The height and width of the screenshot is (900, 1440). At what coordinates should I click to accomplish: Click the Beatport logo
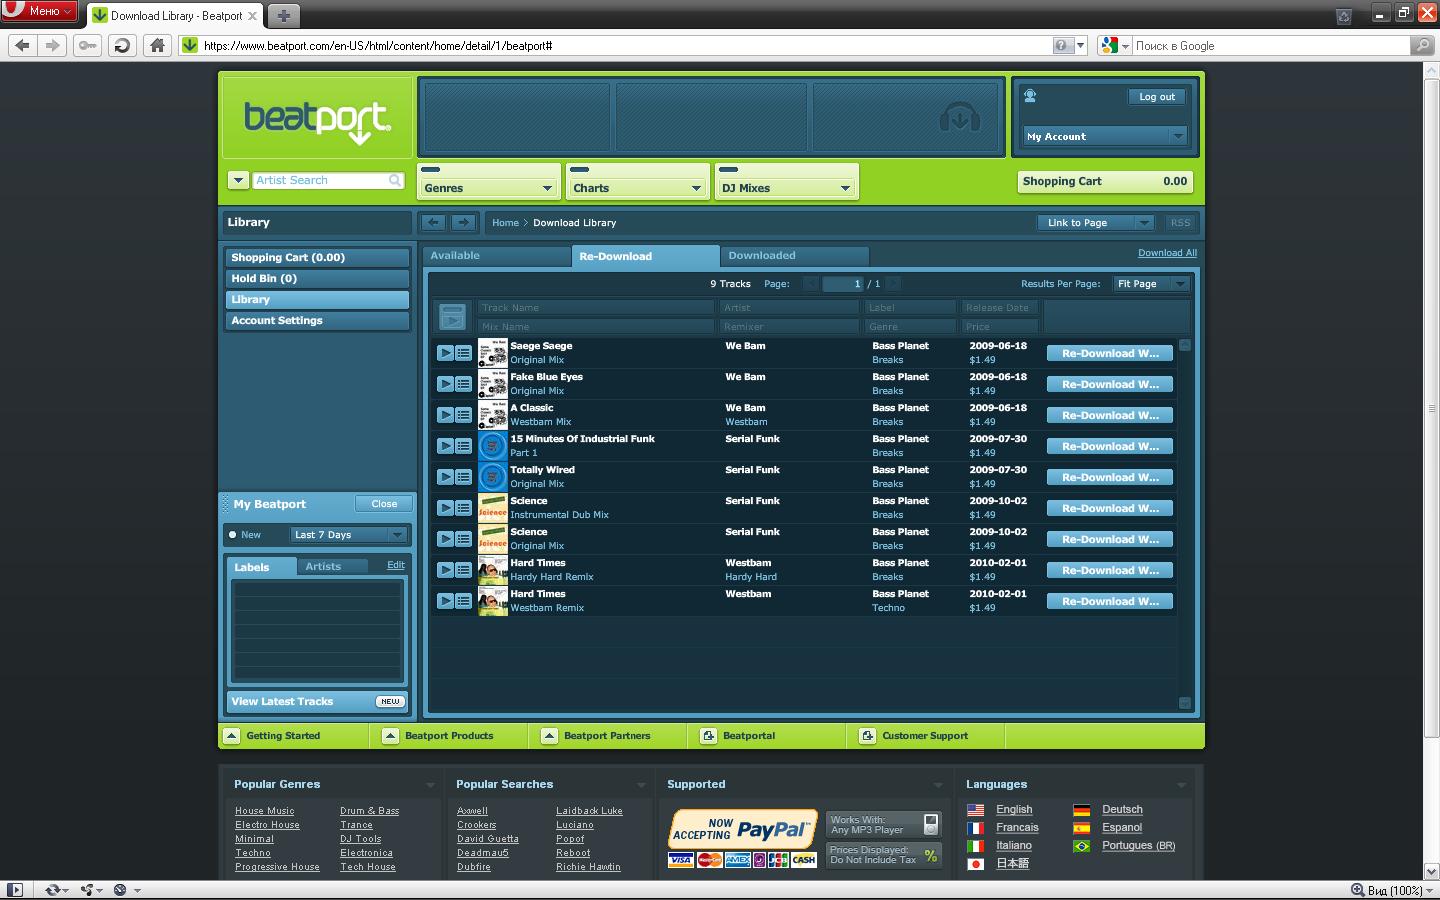317,119
